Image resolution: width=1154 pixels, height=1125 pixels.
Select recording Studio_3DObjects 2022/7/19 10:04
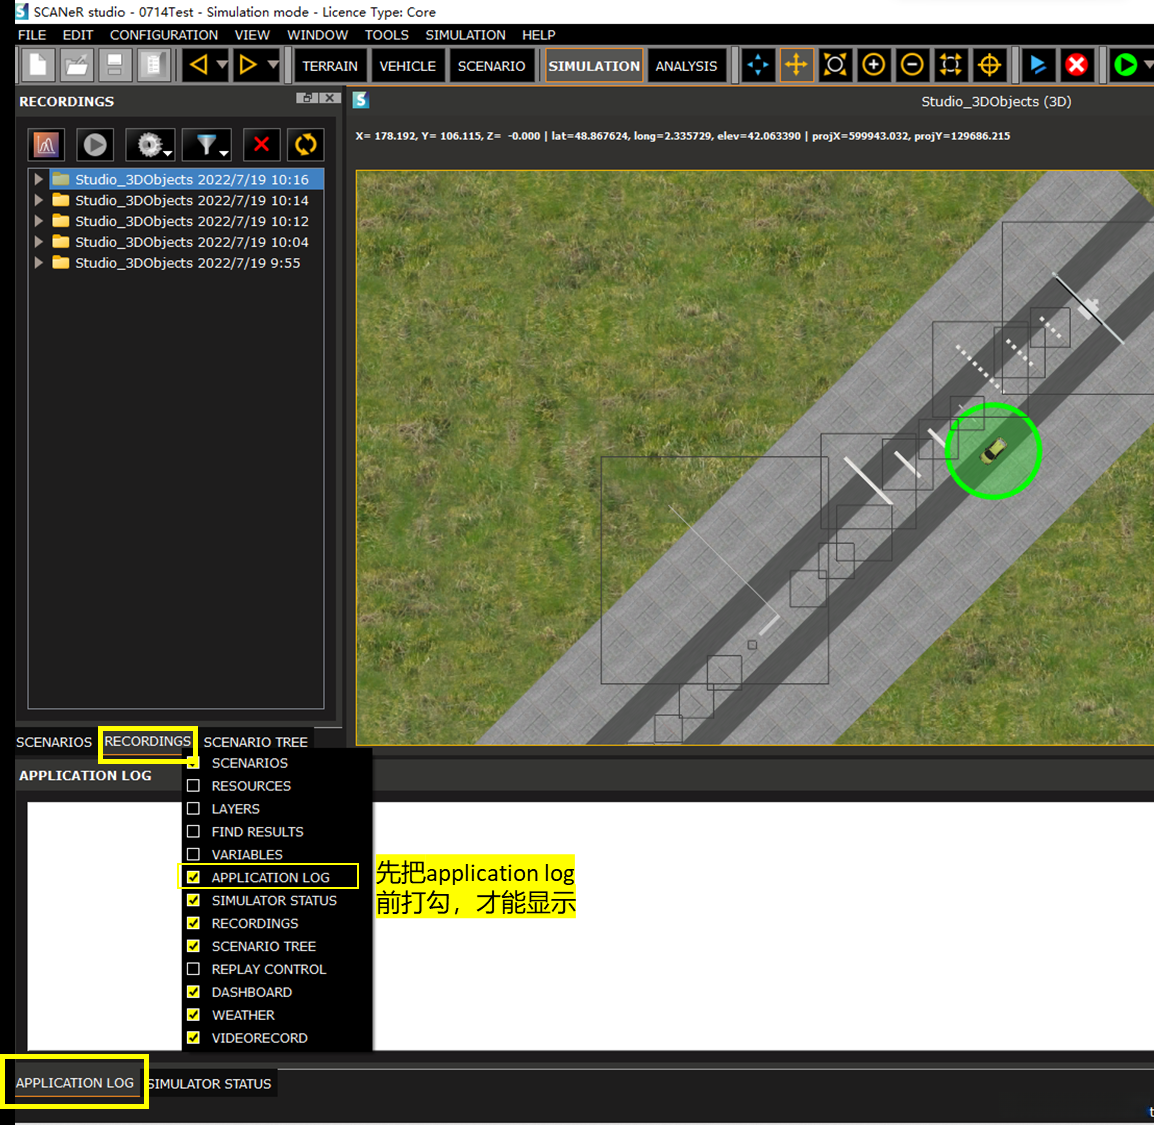[191, 242]
